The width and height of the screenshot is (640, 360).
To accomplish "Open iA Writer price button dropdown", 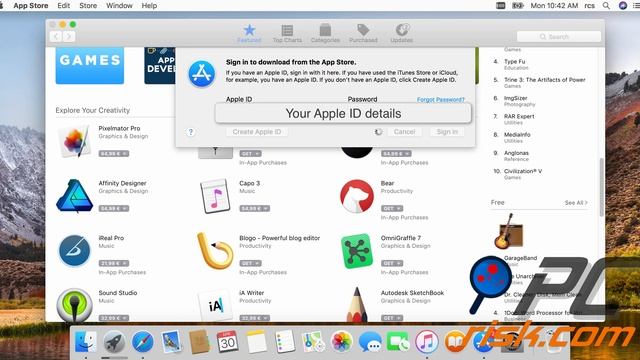I will pyautogui.click(x=254, y=318).
